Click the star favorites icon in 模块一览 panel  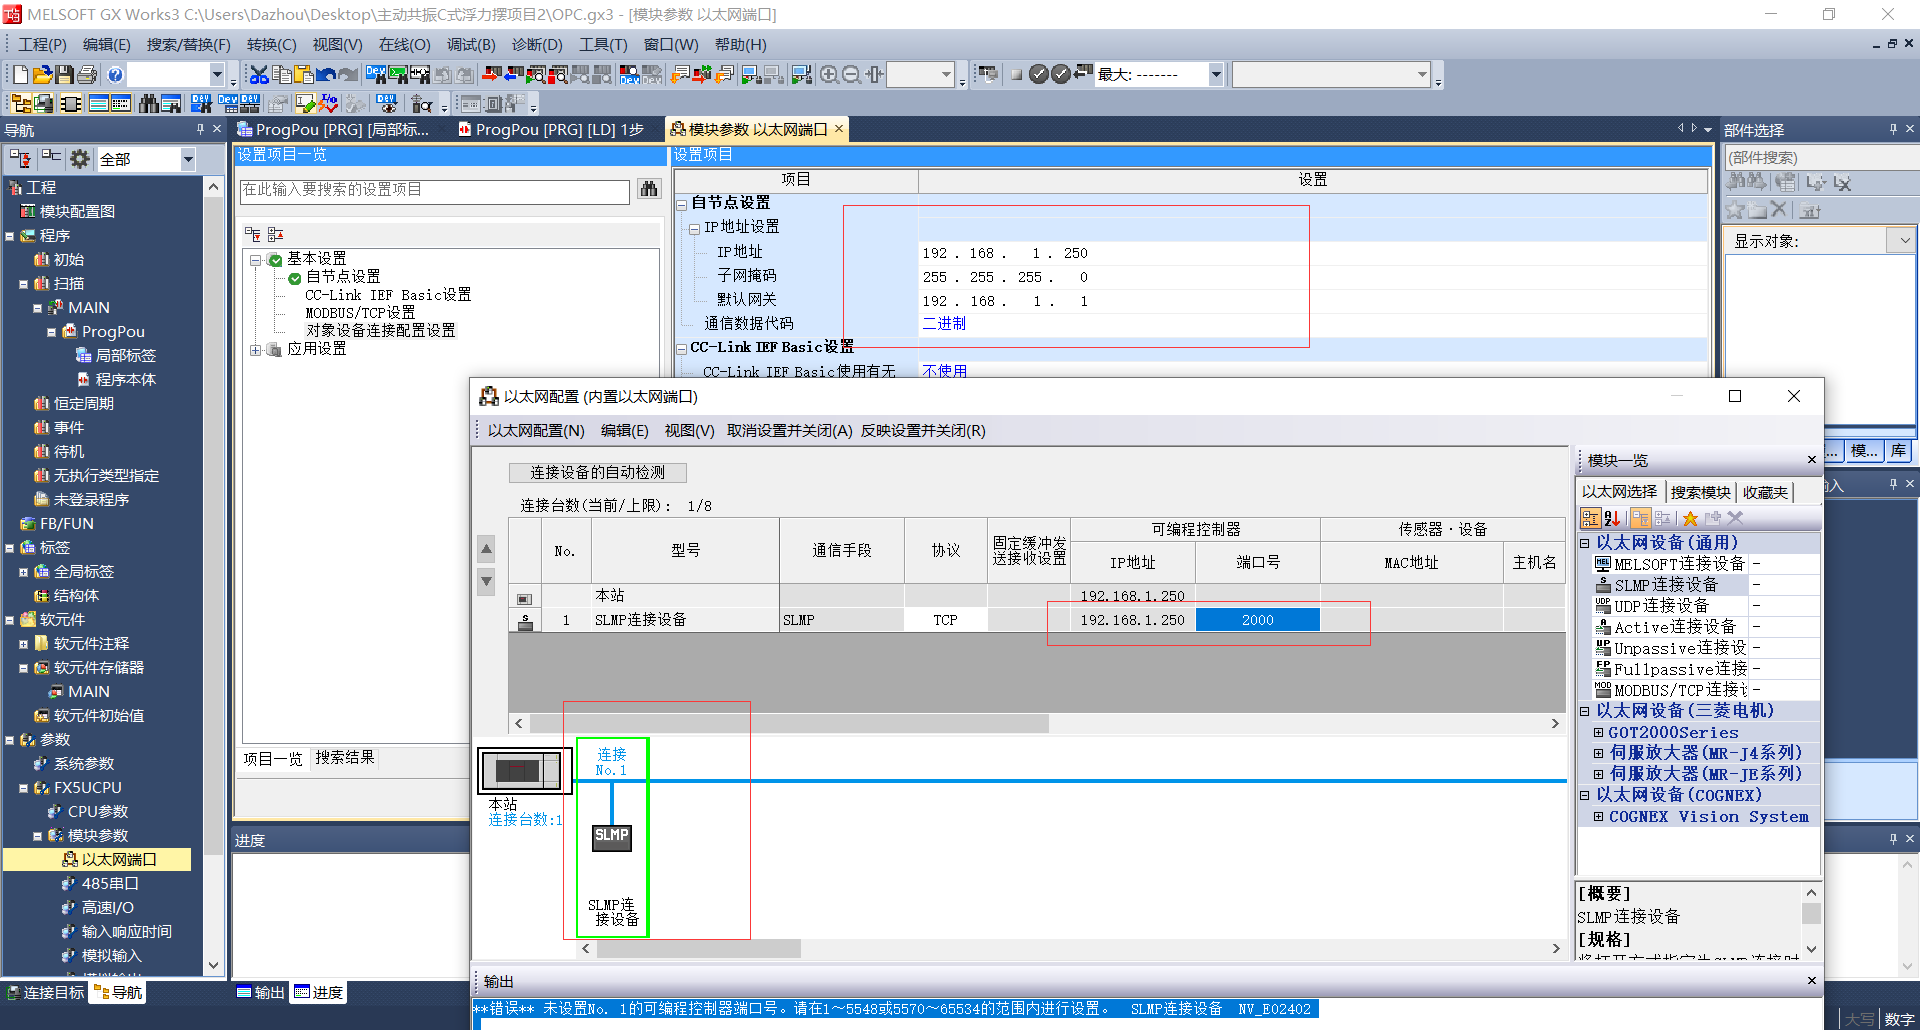[1688, 518]
